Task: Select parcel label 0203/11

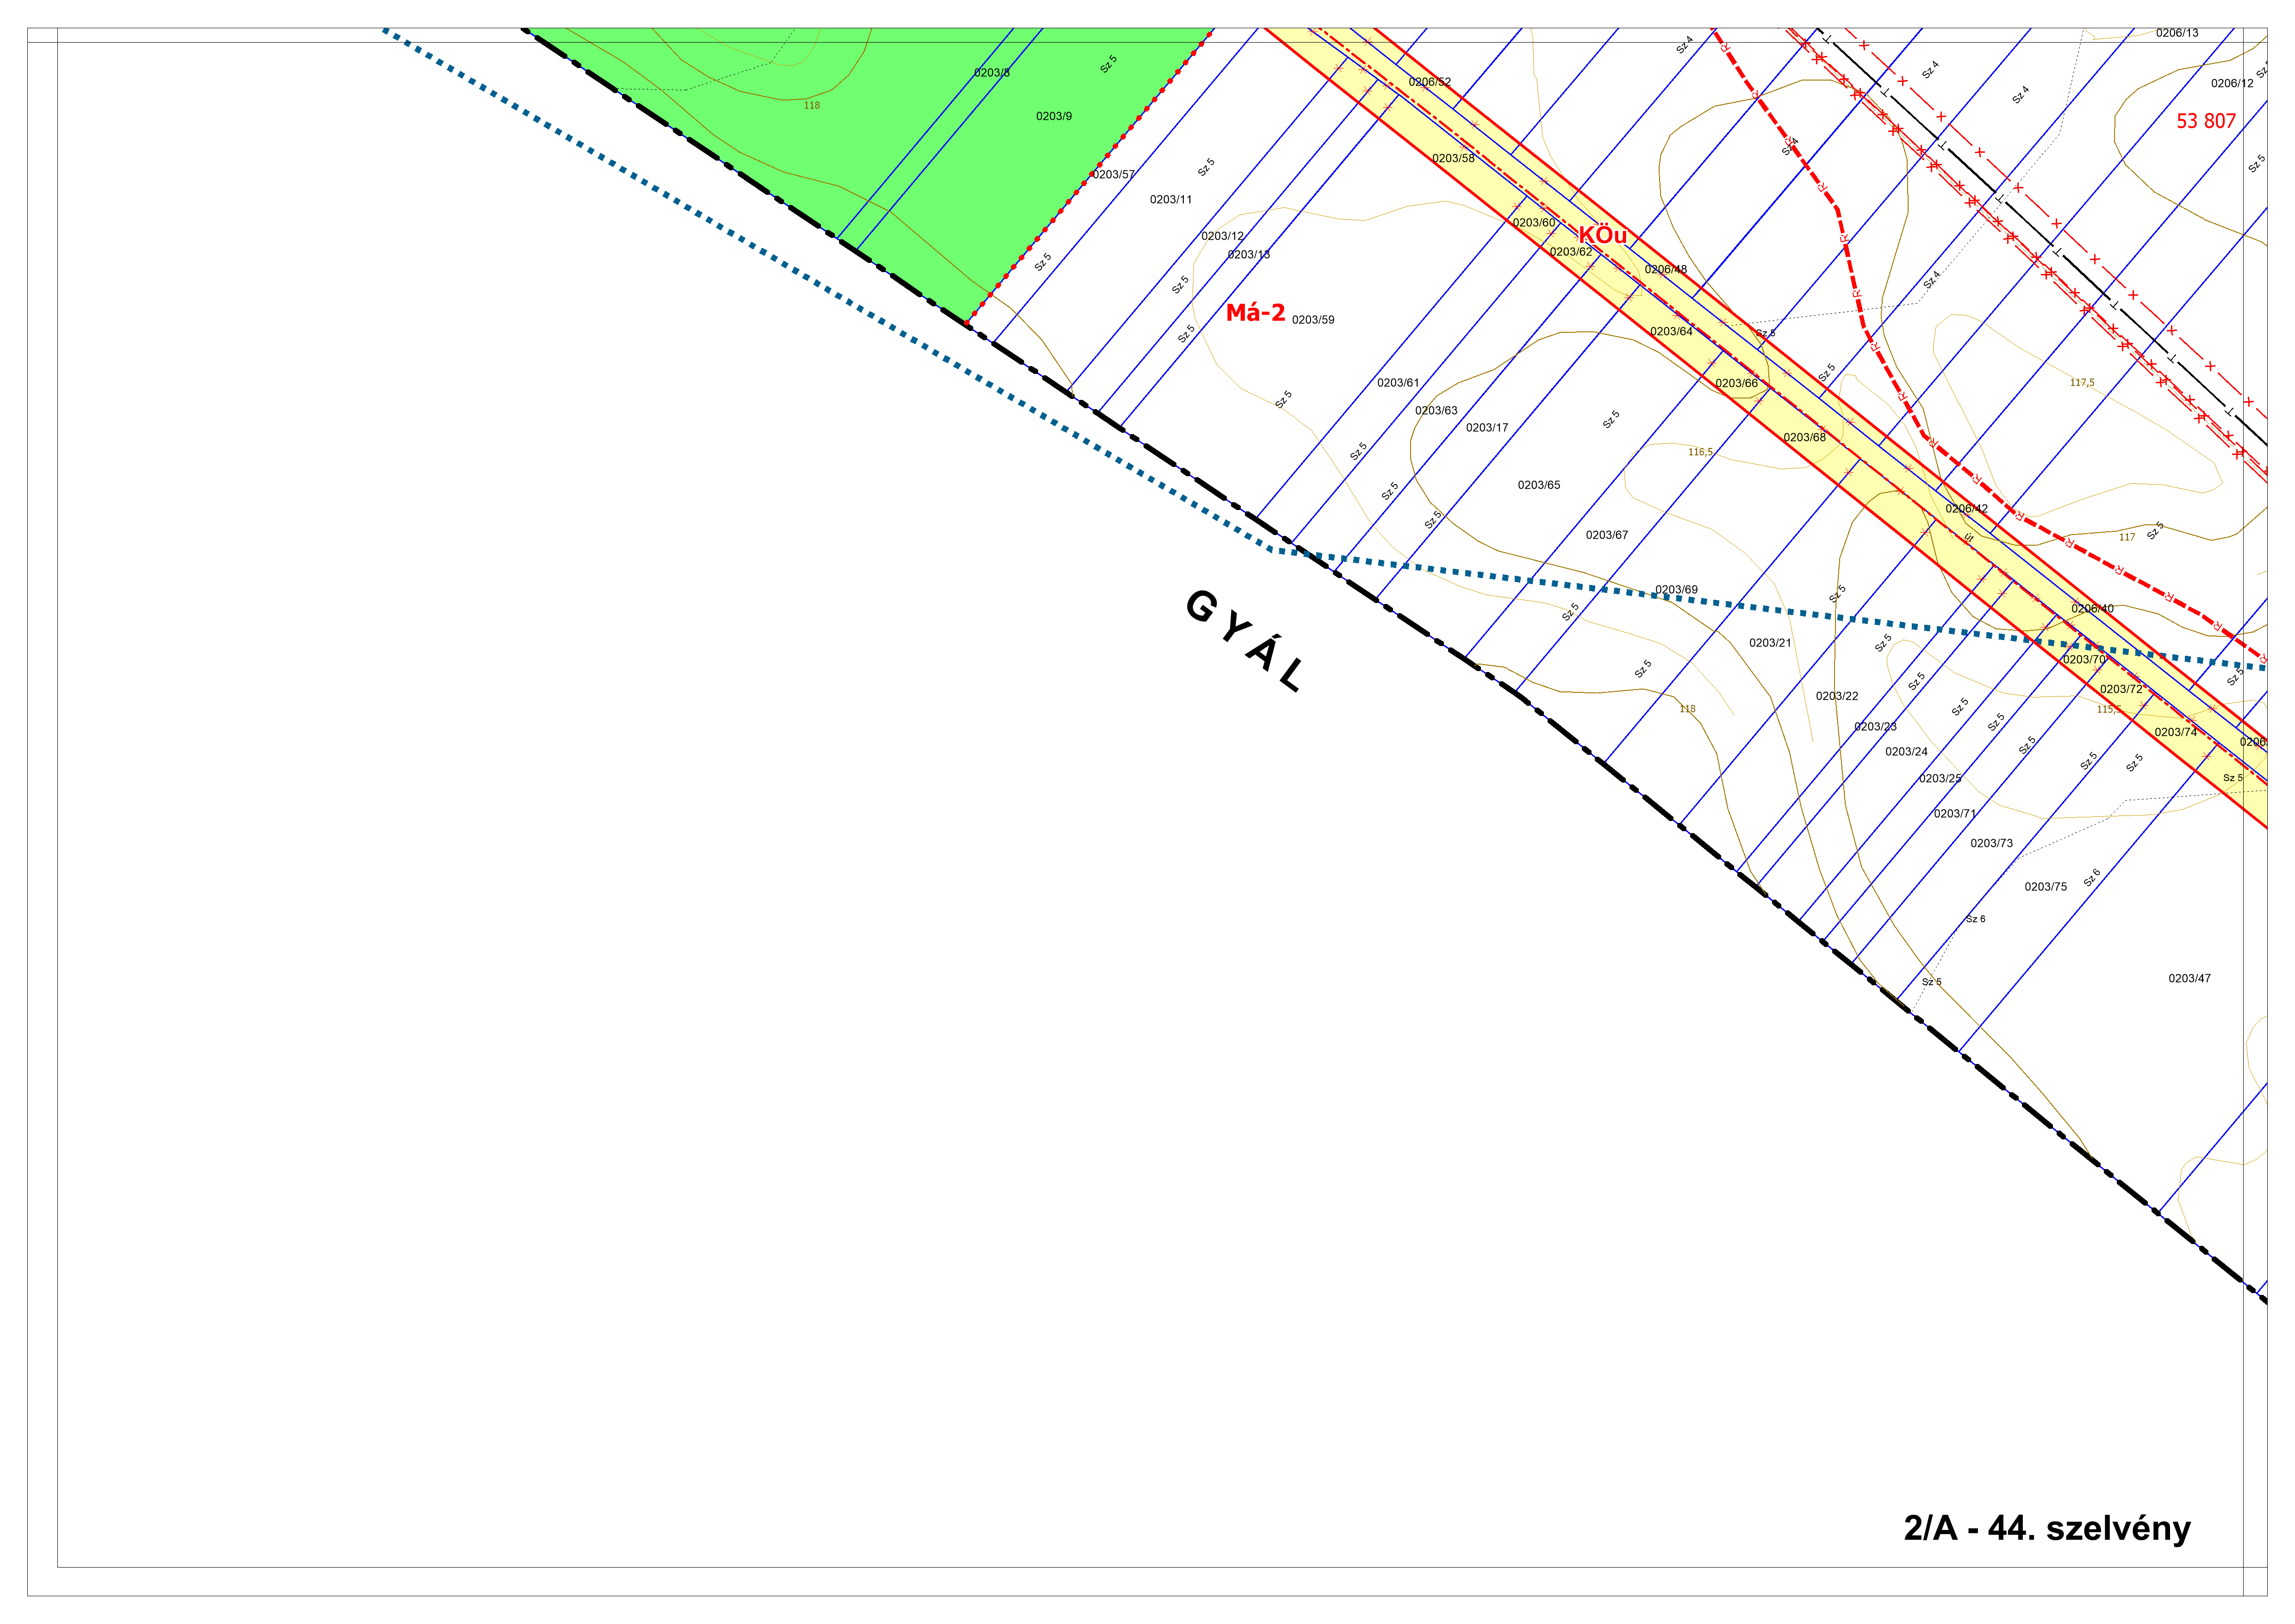Action: coord(1170,200)
